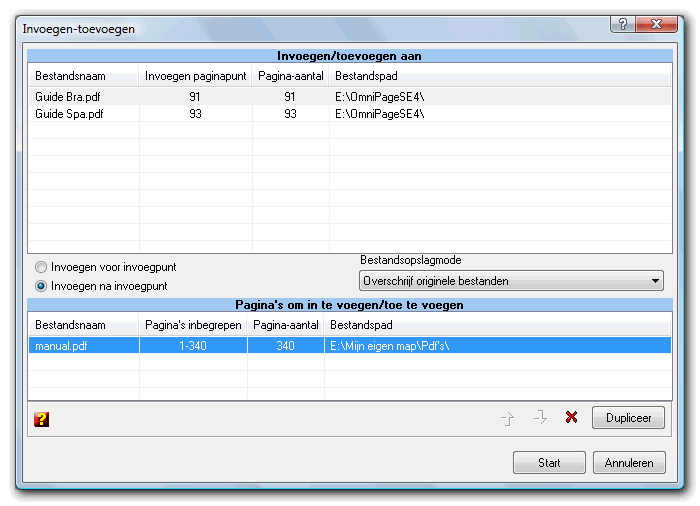The height and width of the screenshot is (506, 700).
Task: Close the Invoegen-toevoegen dialog
Action: [658, 22]
